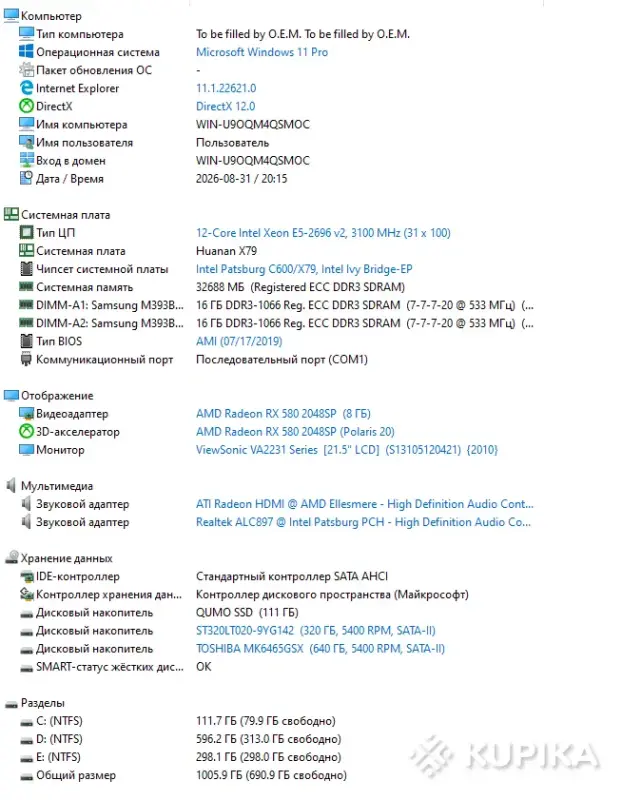Select the Общий размер row label
The height and width of the screenshot is (800, 622).
(76, 776)
